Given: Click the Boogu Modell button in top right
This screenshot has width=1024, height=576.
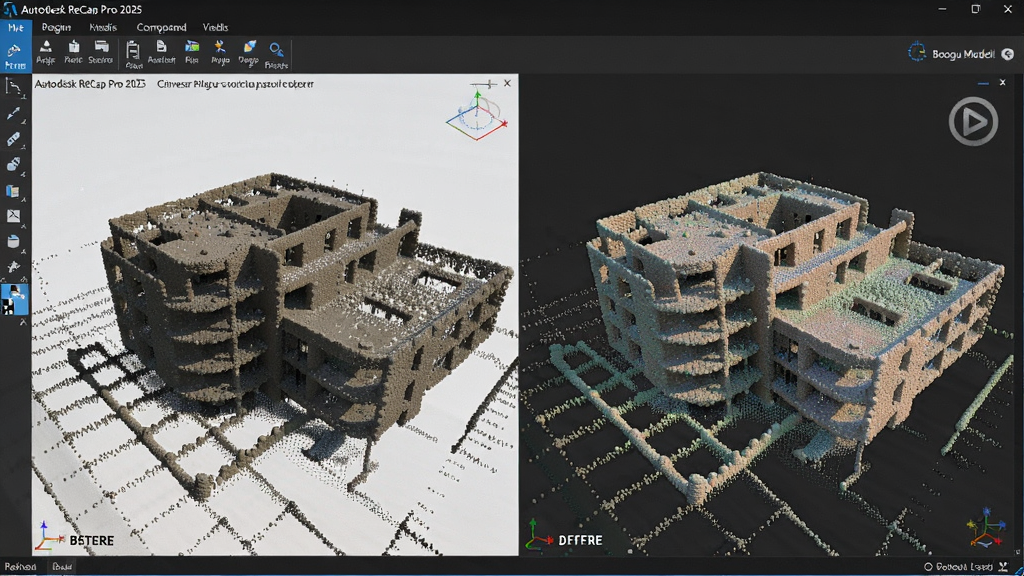Looking at the screenshot, I should 961,54.
